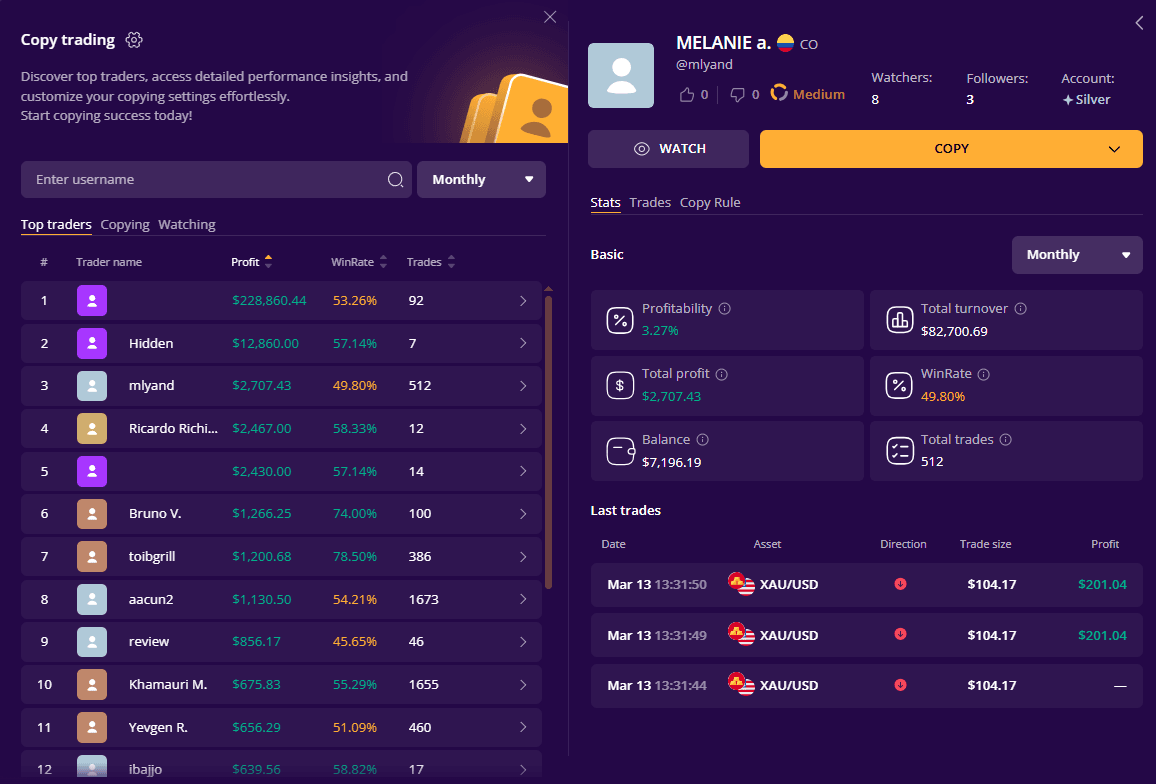Open Monthly period dropdown beside search
Image resolution: width=1156 pixels, height=784 pixels.
point(481,180)
